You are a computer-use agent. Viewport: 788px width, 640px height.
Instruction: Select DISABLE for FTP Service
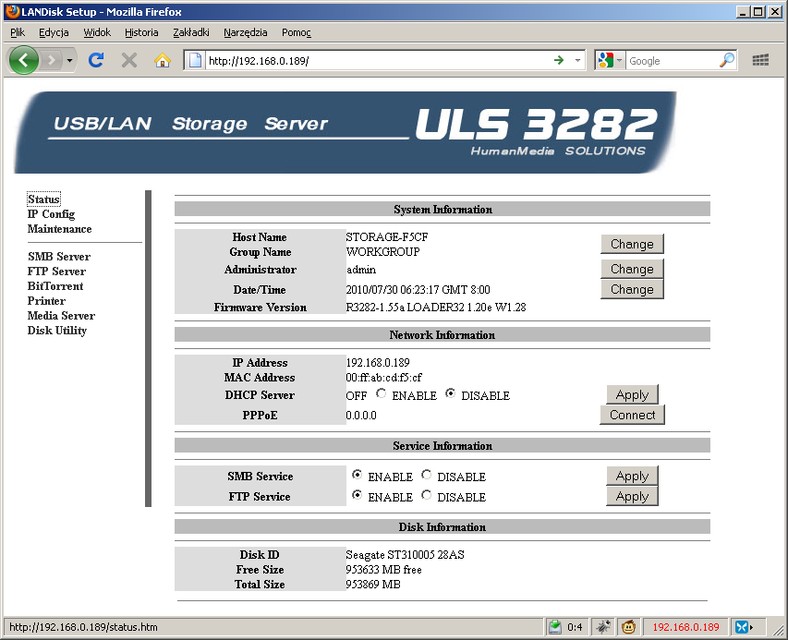pyautogui.click(x=427, y=495)
